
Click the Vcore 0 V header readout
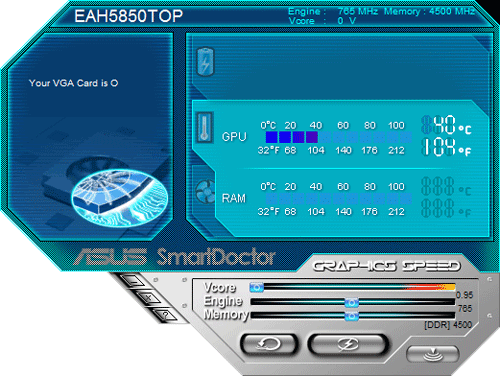(x=322, y=21)
